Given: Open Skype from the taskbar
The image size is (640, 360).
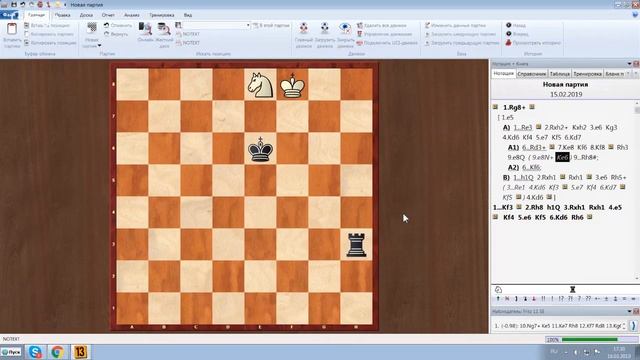Looking at the screenshot, I should tap(35, 351).
